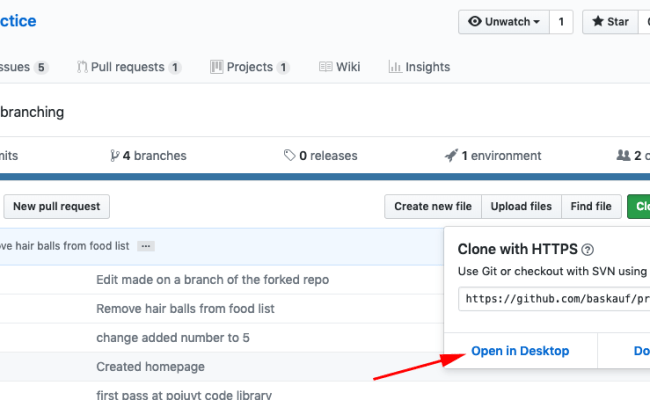
Task: View 0 releases link
Action: [x=320, y=156]
